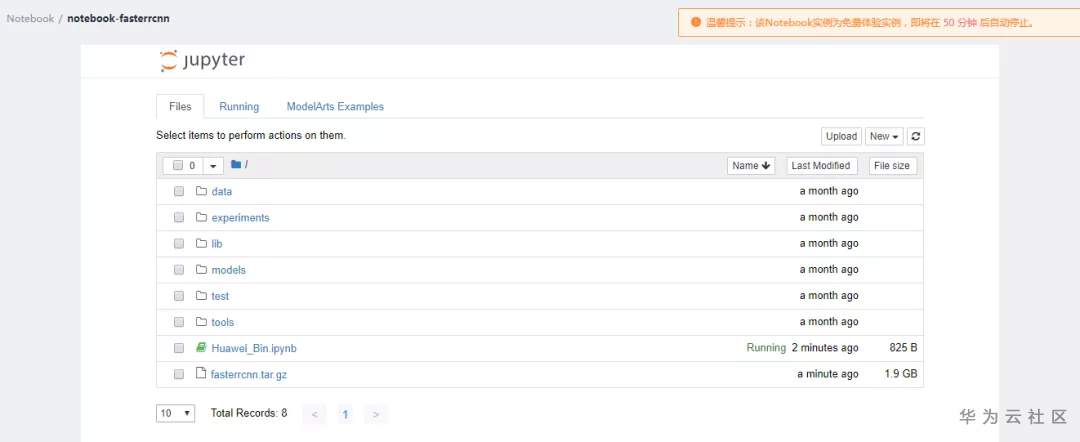Sort by Last Modified

[x=820, y=165]
